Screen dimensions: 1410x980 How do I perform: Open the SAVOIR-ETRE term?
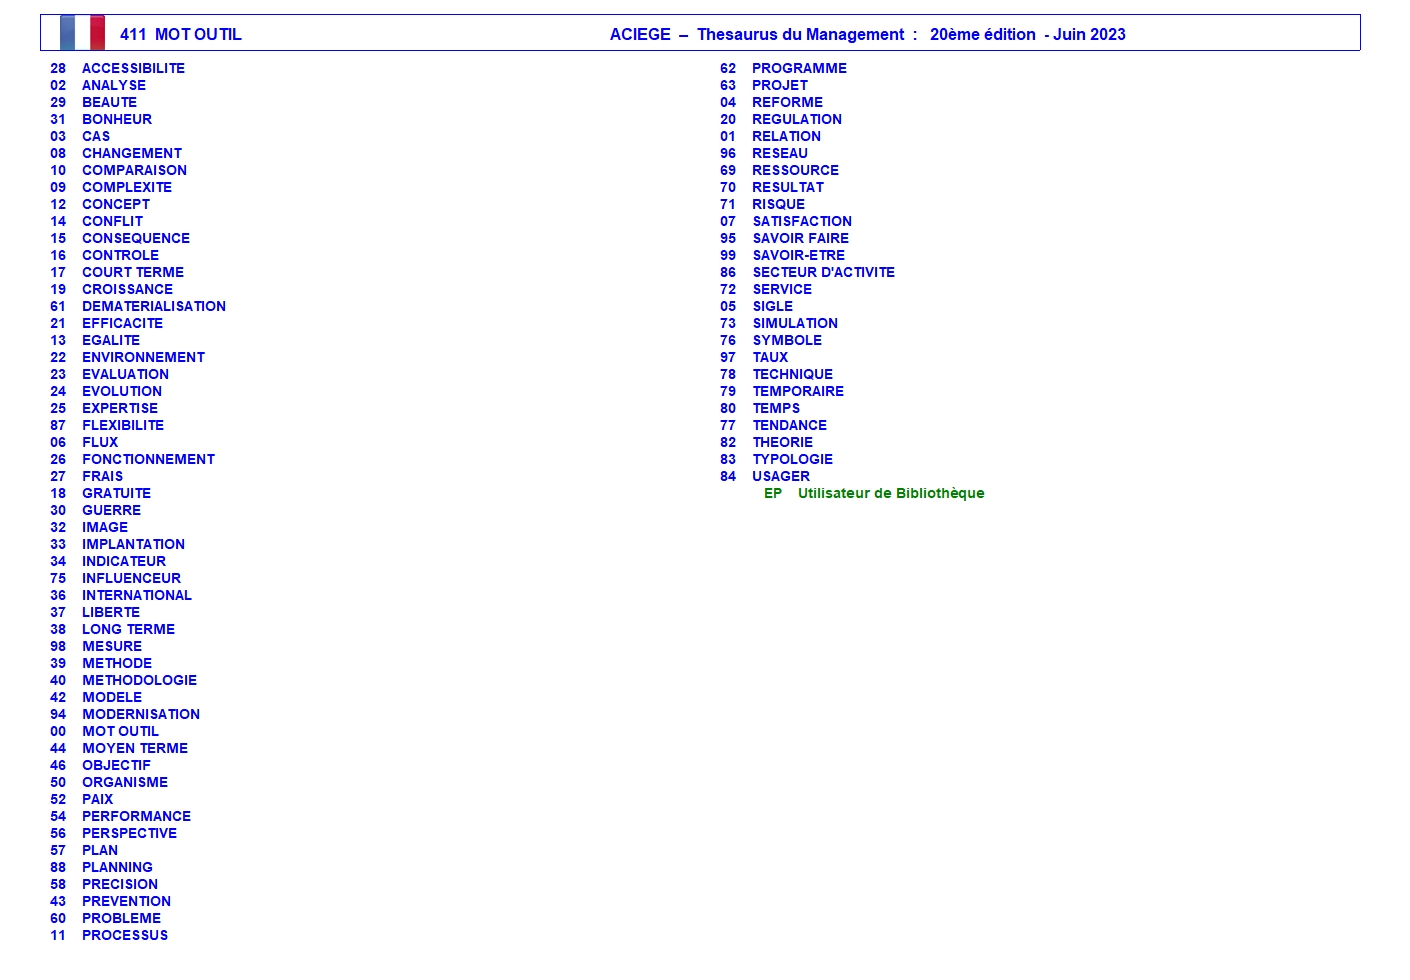click(798, 255)
